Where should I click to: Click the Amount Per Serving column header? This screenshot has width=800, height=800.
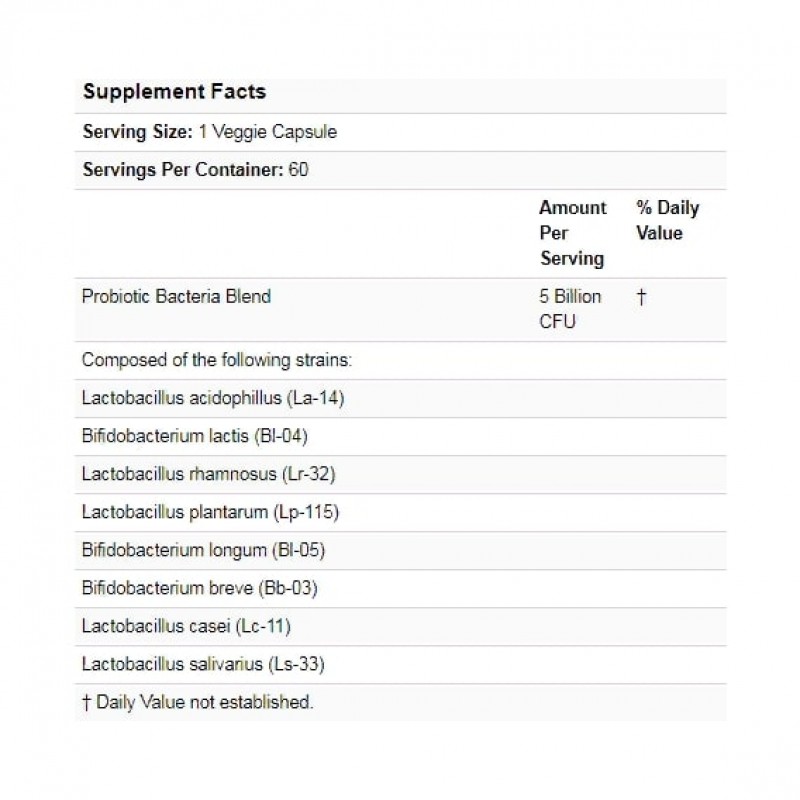click(572, 233)
